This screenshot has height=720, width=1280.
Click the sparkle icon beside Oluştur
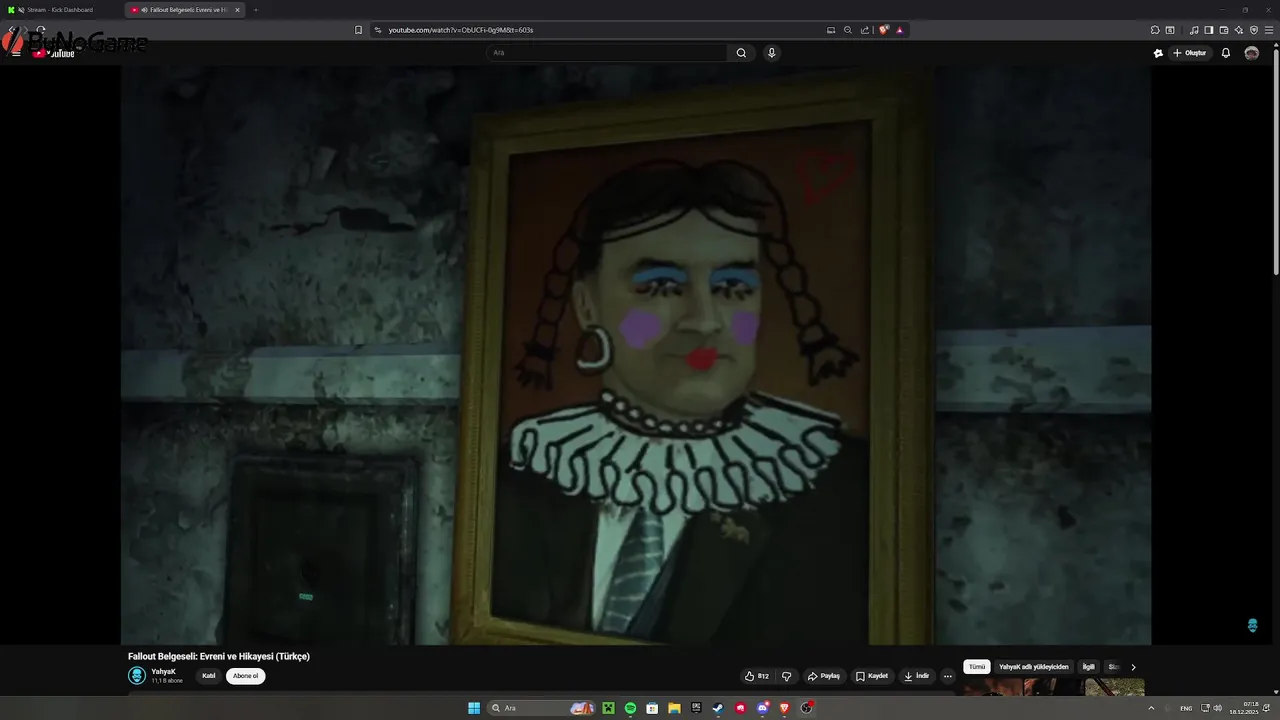(x=1158, y=53)
